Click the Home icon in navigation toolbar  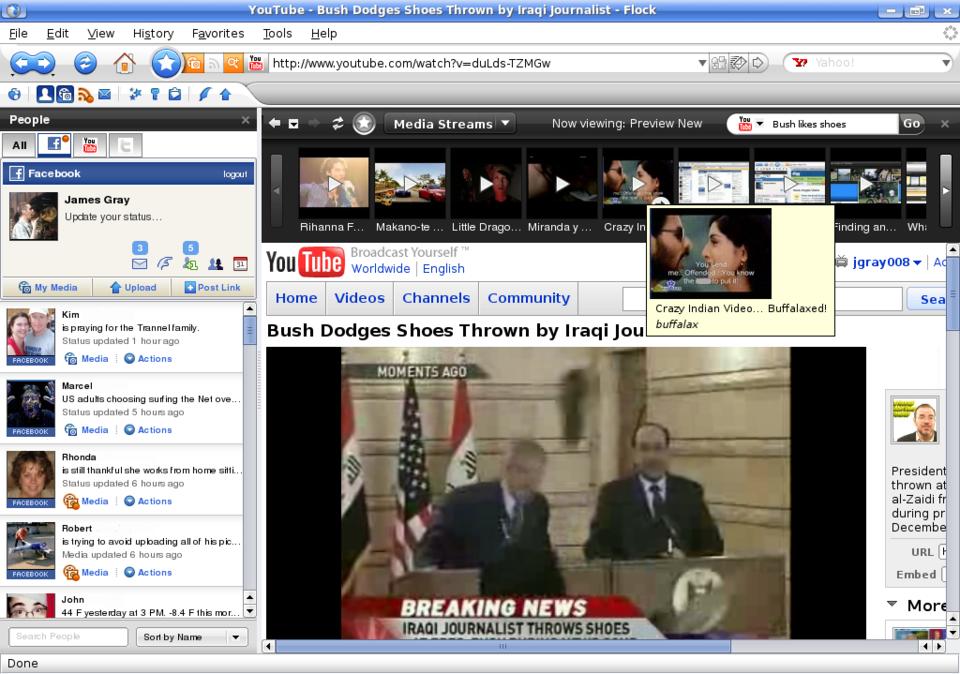point(124,63)
